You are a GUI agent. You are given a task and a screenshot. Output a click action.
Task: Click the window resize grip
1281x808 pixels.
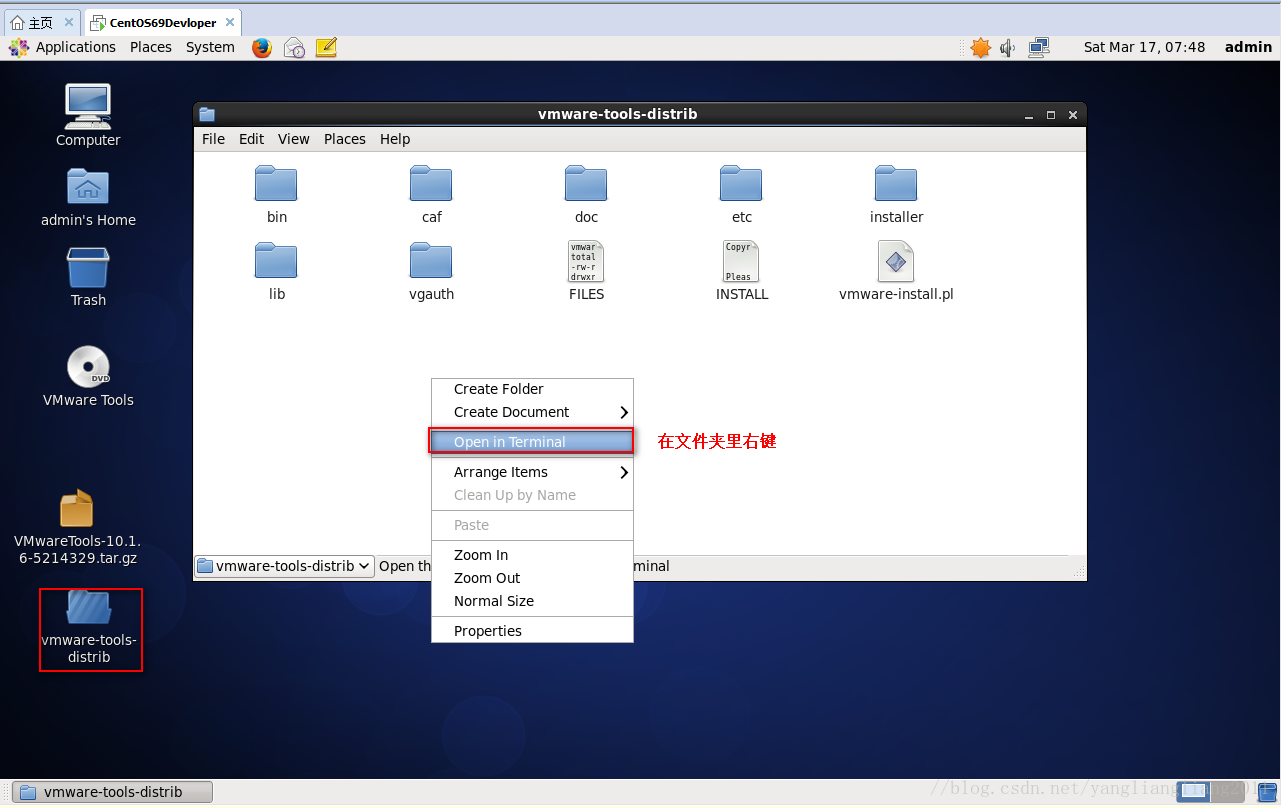(1079, 573)
